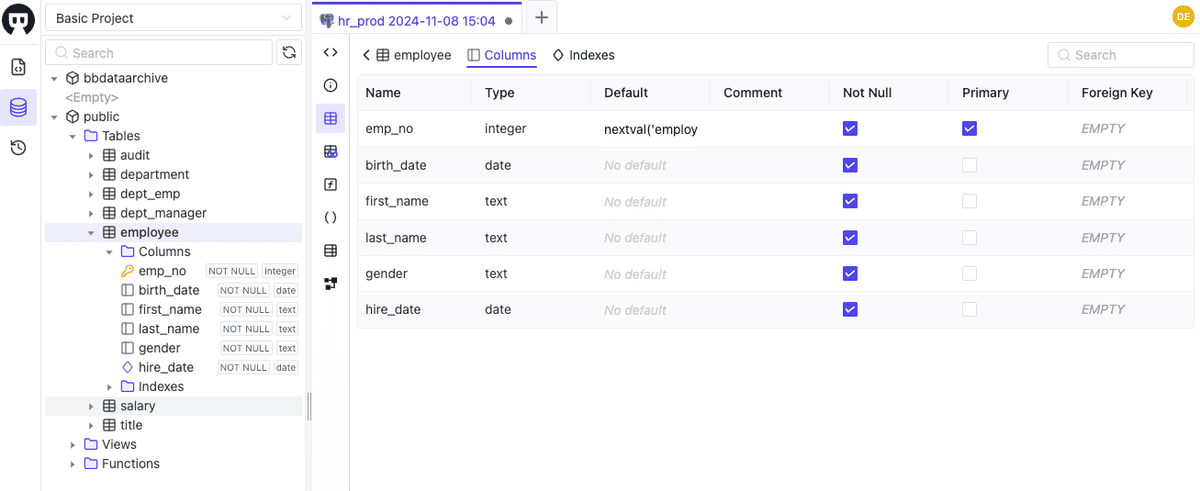Toggle Primary checkbox for gender
The image size is (1200, 491).
click(969, 274)
